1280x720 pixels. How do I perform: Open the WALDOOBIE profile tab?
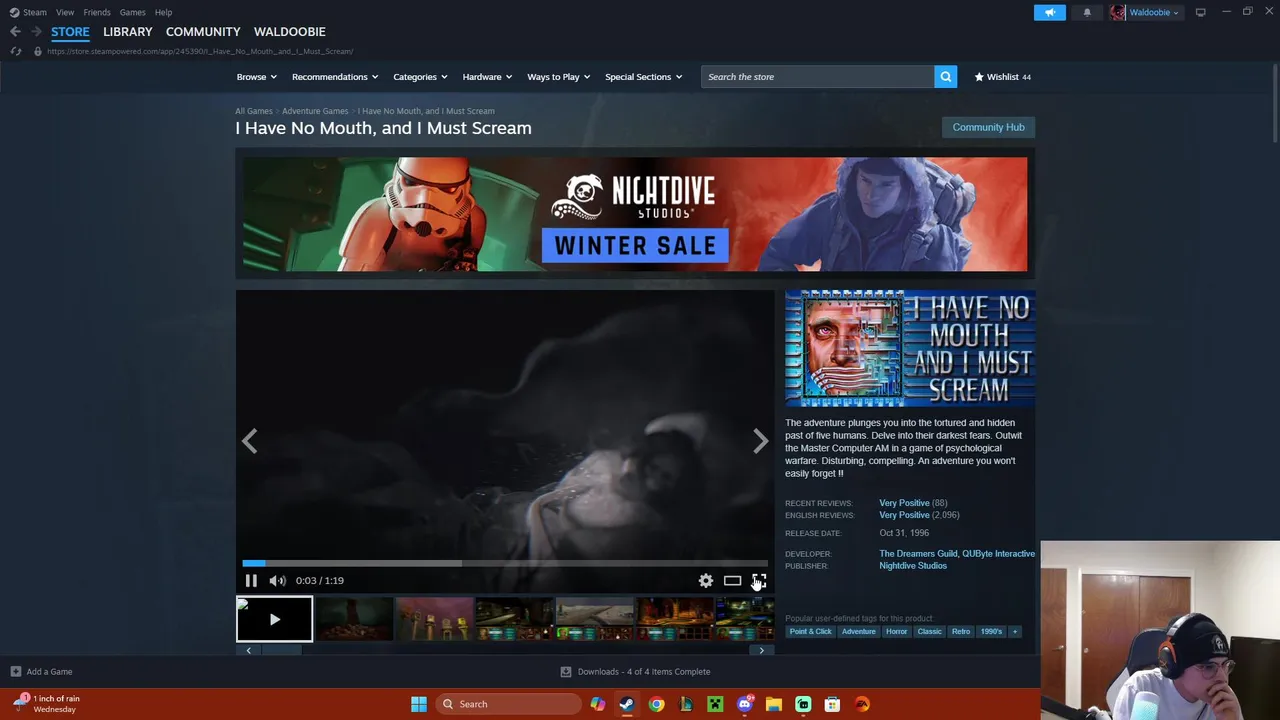tap(289, 32)
